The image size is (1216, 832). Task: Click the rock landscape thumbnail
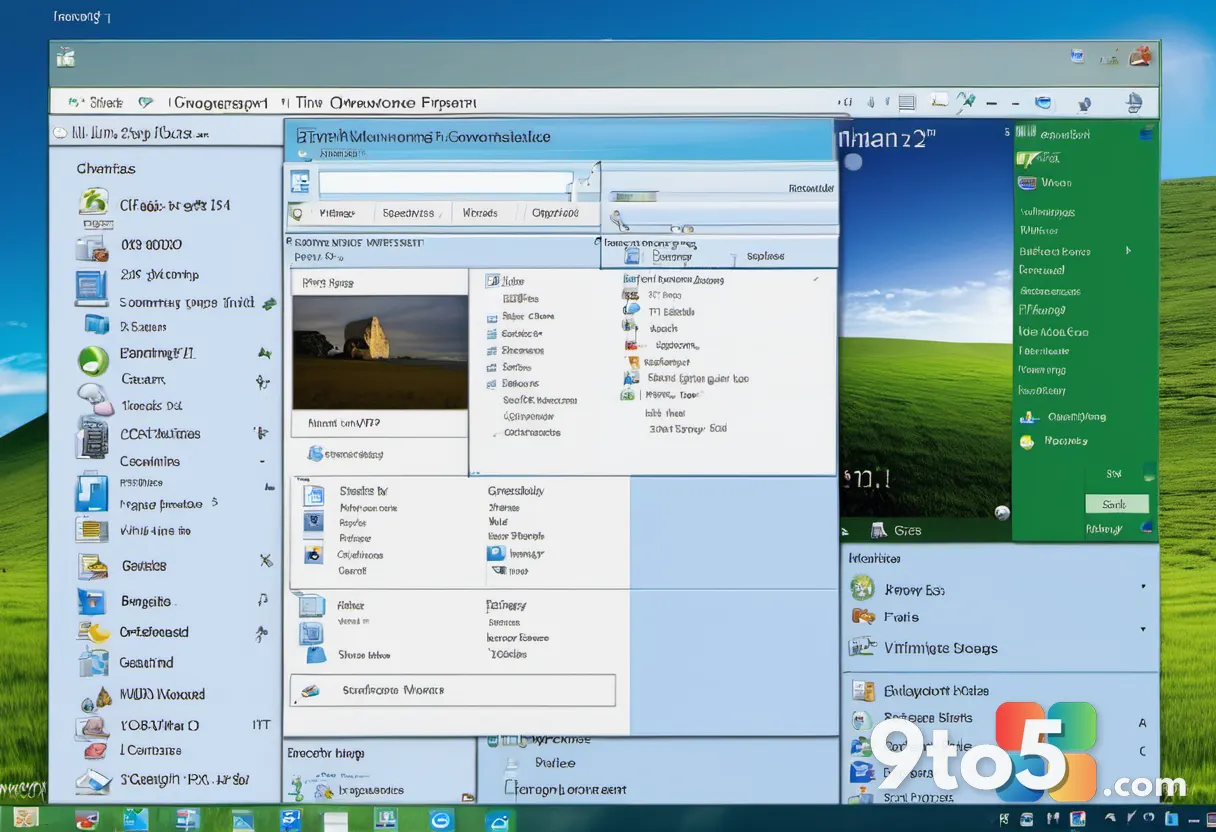pos(380,352)
